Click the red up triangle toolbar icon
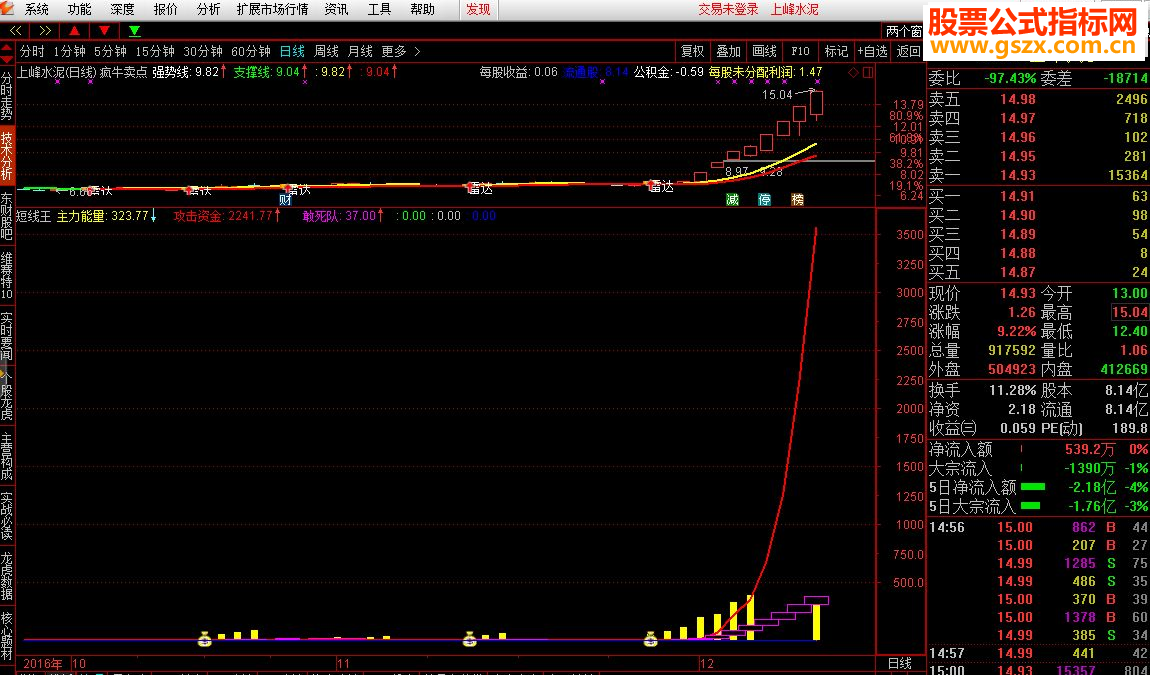Screen dimensions: 1150x675 pyautogui.click(x=74, y=30)
